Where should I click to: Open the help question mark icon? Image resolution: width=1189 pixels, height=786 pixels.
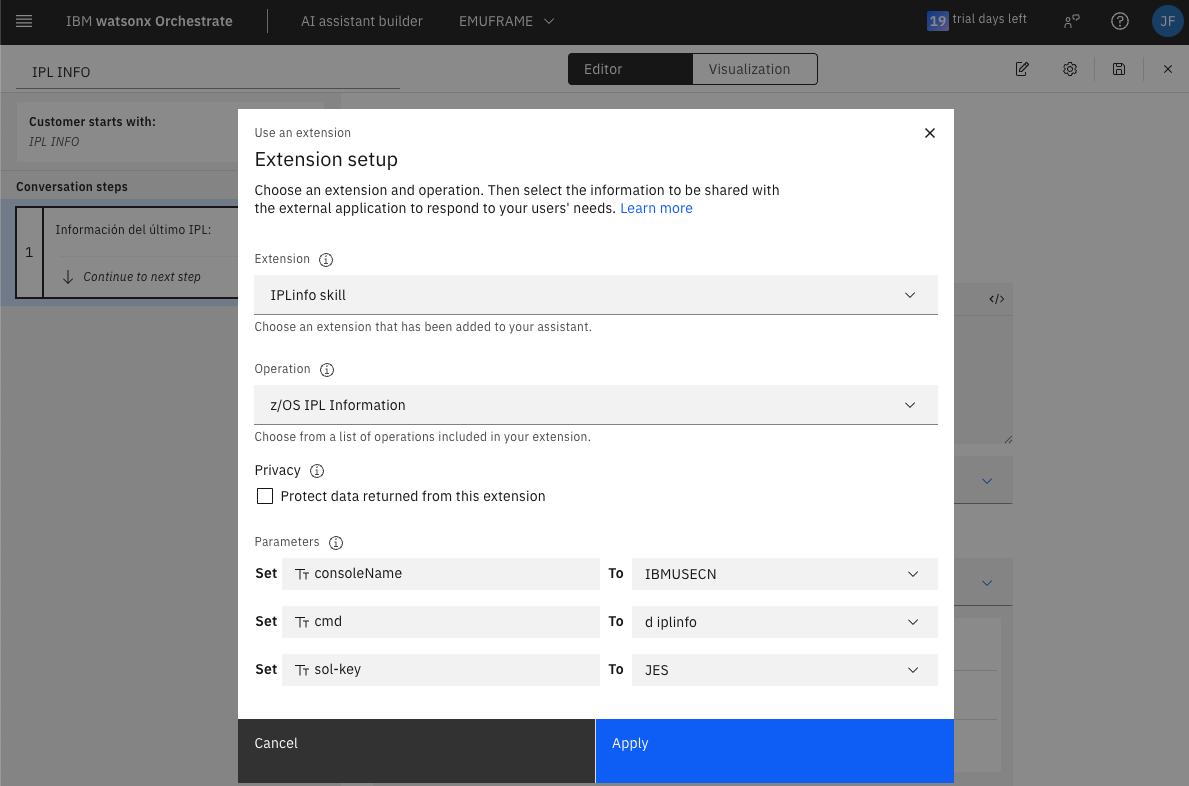click(x=1119, y=21)
